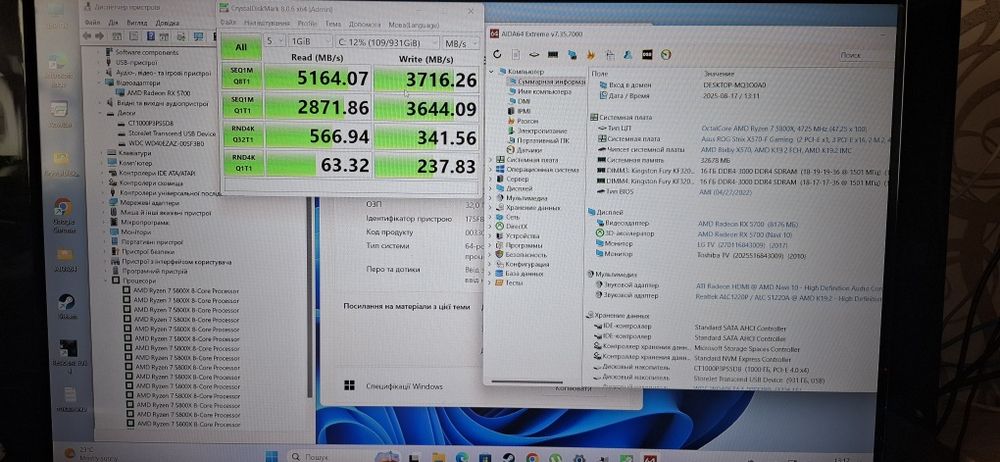Select Суммарная информация in AIDA64 tree

tap(546, 82)
